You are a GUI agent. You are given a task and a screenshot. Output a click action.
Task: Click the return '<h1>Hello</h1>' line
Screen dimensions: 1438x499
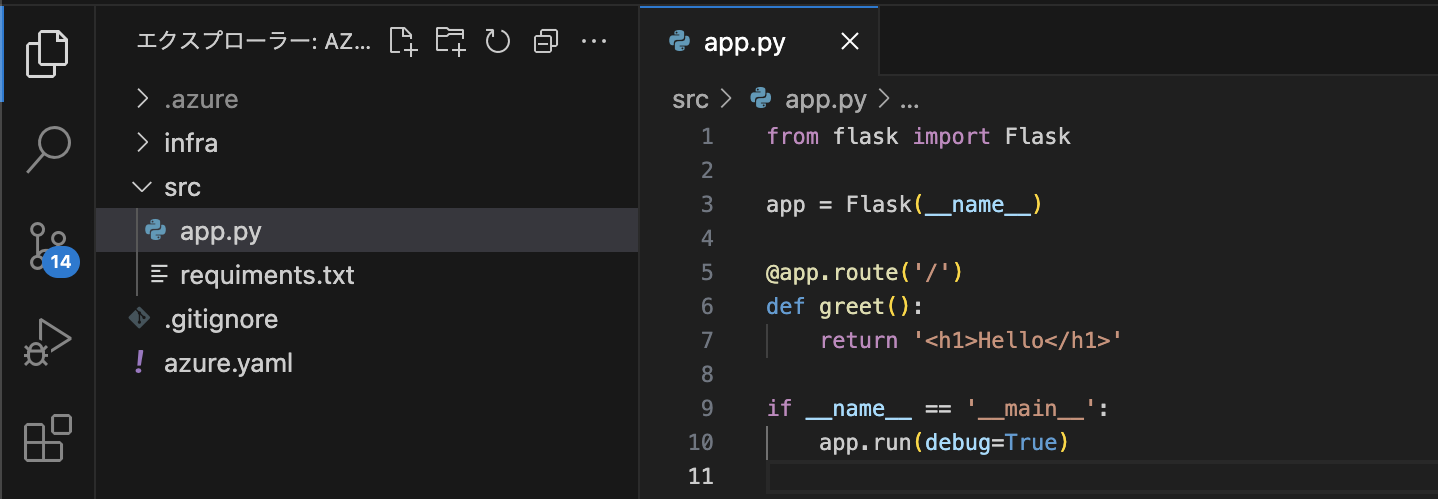click(971, 340)
